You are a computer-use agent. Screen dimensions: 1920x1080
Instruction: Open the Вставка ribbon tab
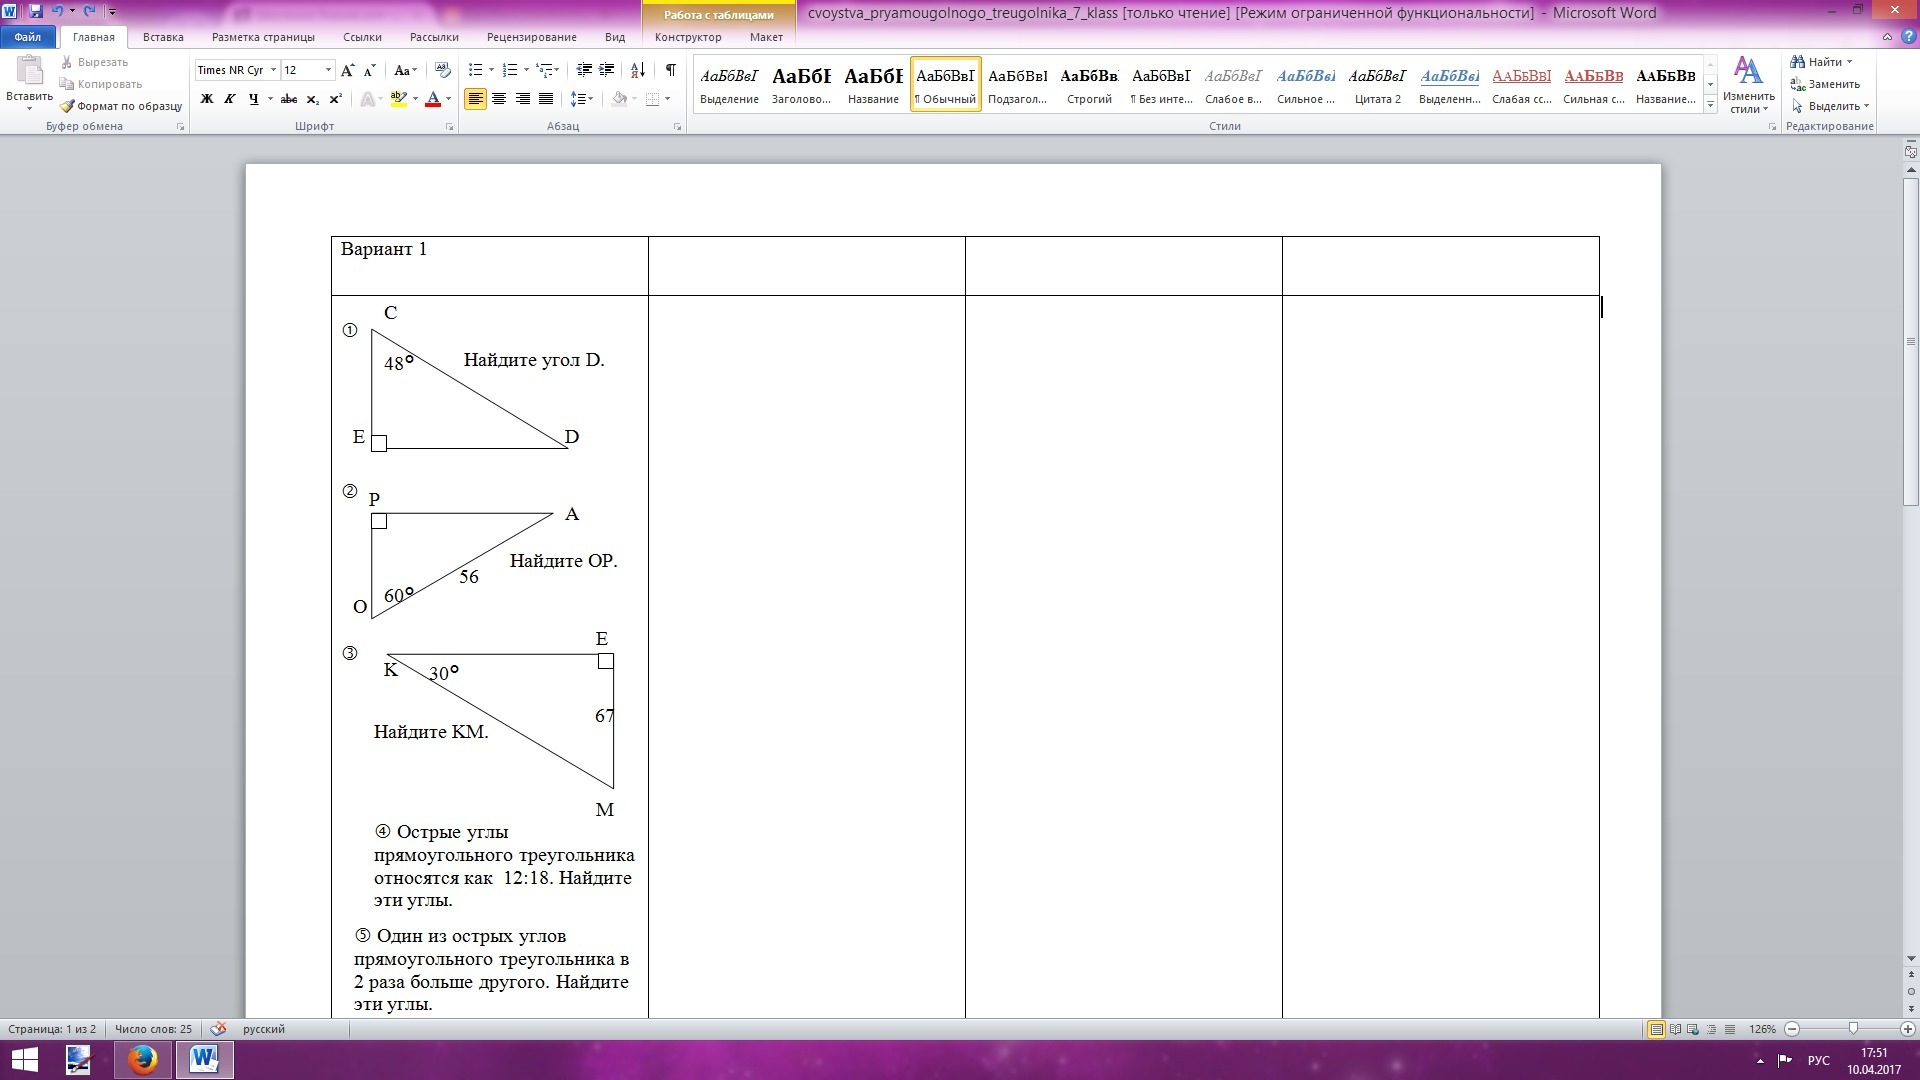163,37
